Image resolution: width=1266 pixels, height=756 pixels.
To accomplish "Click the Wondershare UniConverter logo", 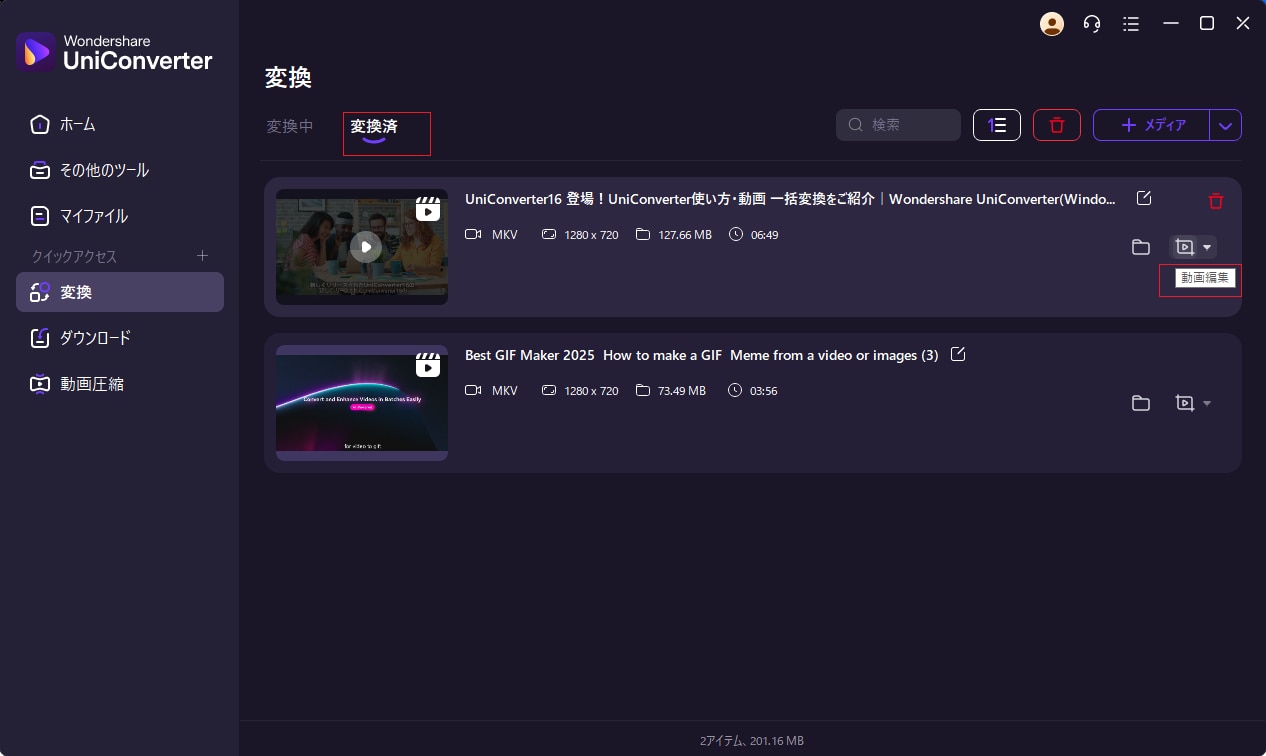I will [x=115, y=51].
